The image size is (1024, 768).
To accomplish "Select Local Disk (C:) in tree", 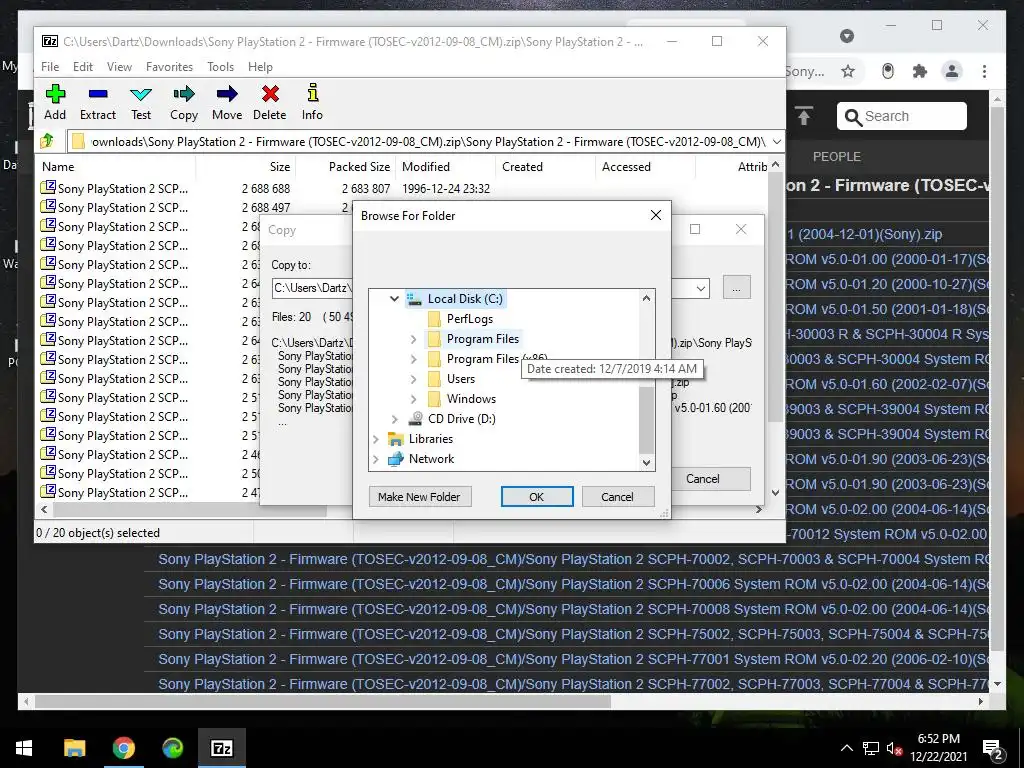I will coord(465,299).
